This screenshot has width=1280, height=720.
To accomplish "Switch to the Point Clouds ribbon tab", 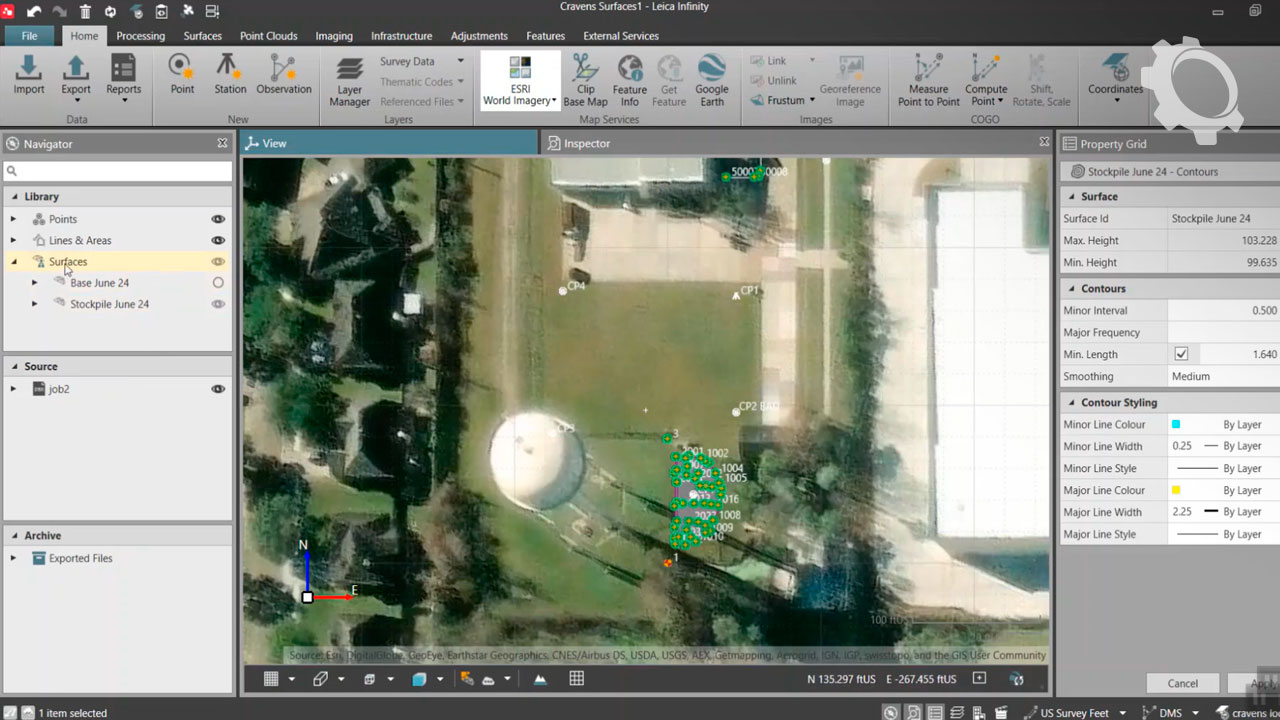I will tap(268, 36).
